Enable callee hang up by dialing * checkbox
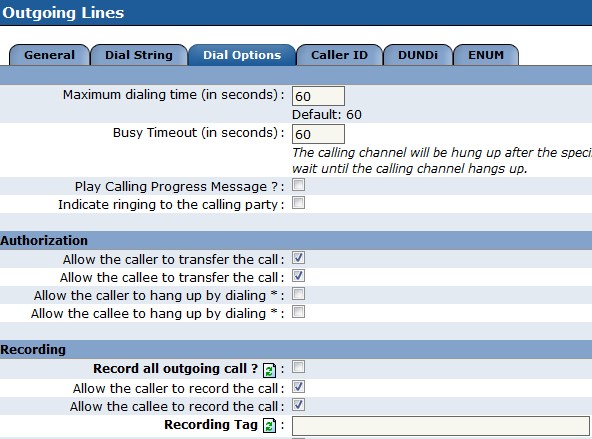592x439 pixels. pyautogui.click(x=299, y=312)
